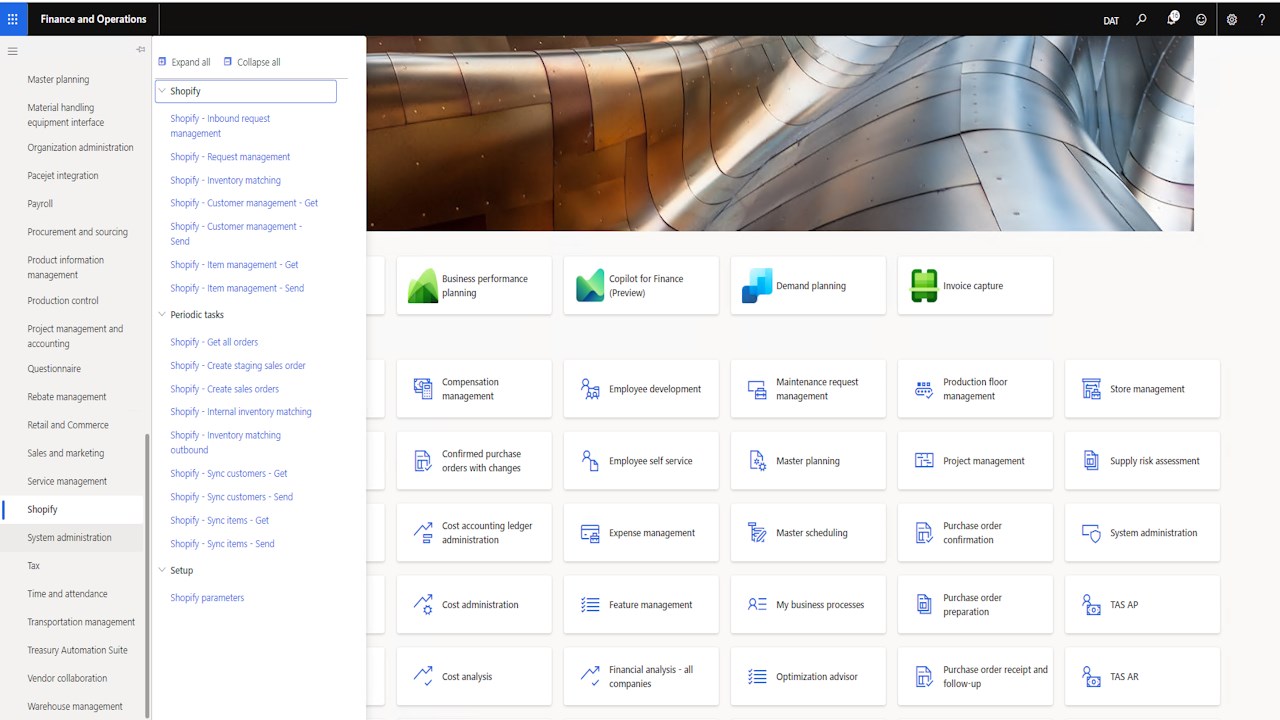This screenshot has height=720, width=1280.
Task: Click the Employee development tile icon
Action: coord(590,389)
